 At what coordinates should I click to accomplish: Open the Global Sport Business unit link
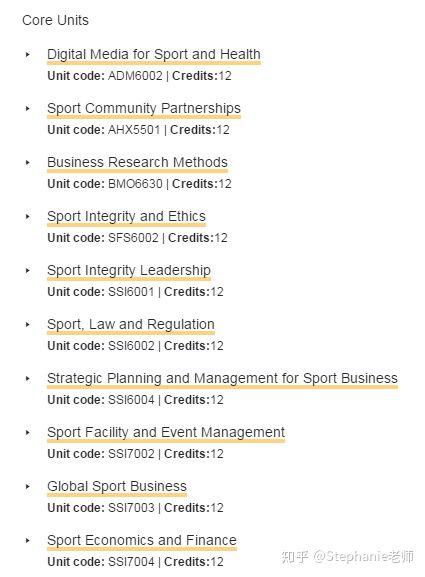tap(117, 486)
